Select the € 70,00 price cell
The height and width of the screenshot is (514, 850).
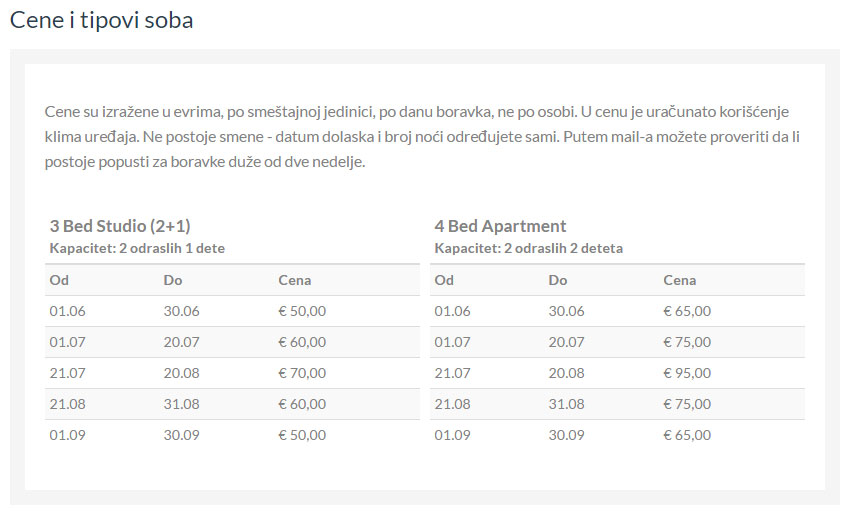[x=302, y=373]
